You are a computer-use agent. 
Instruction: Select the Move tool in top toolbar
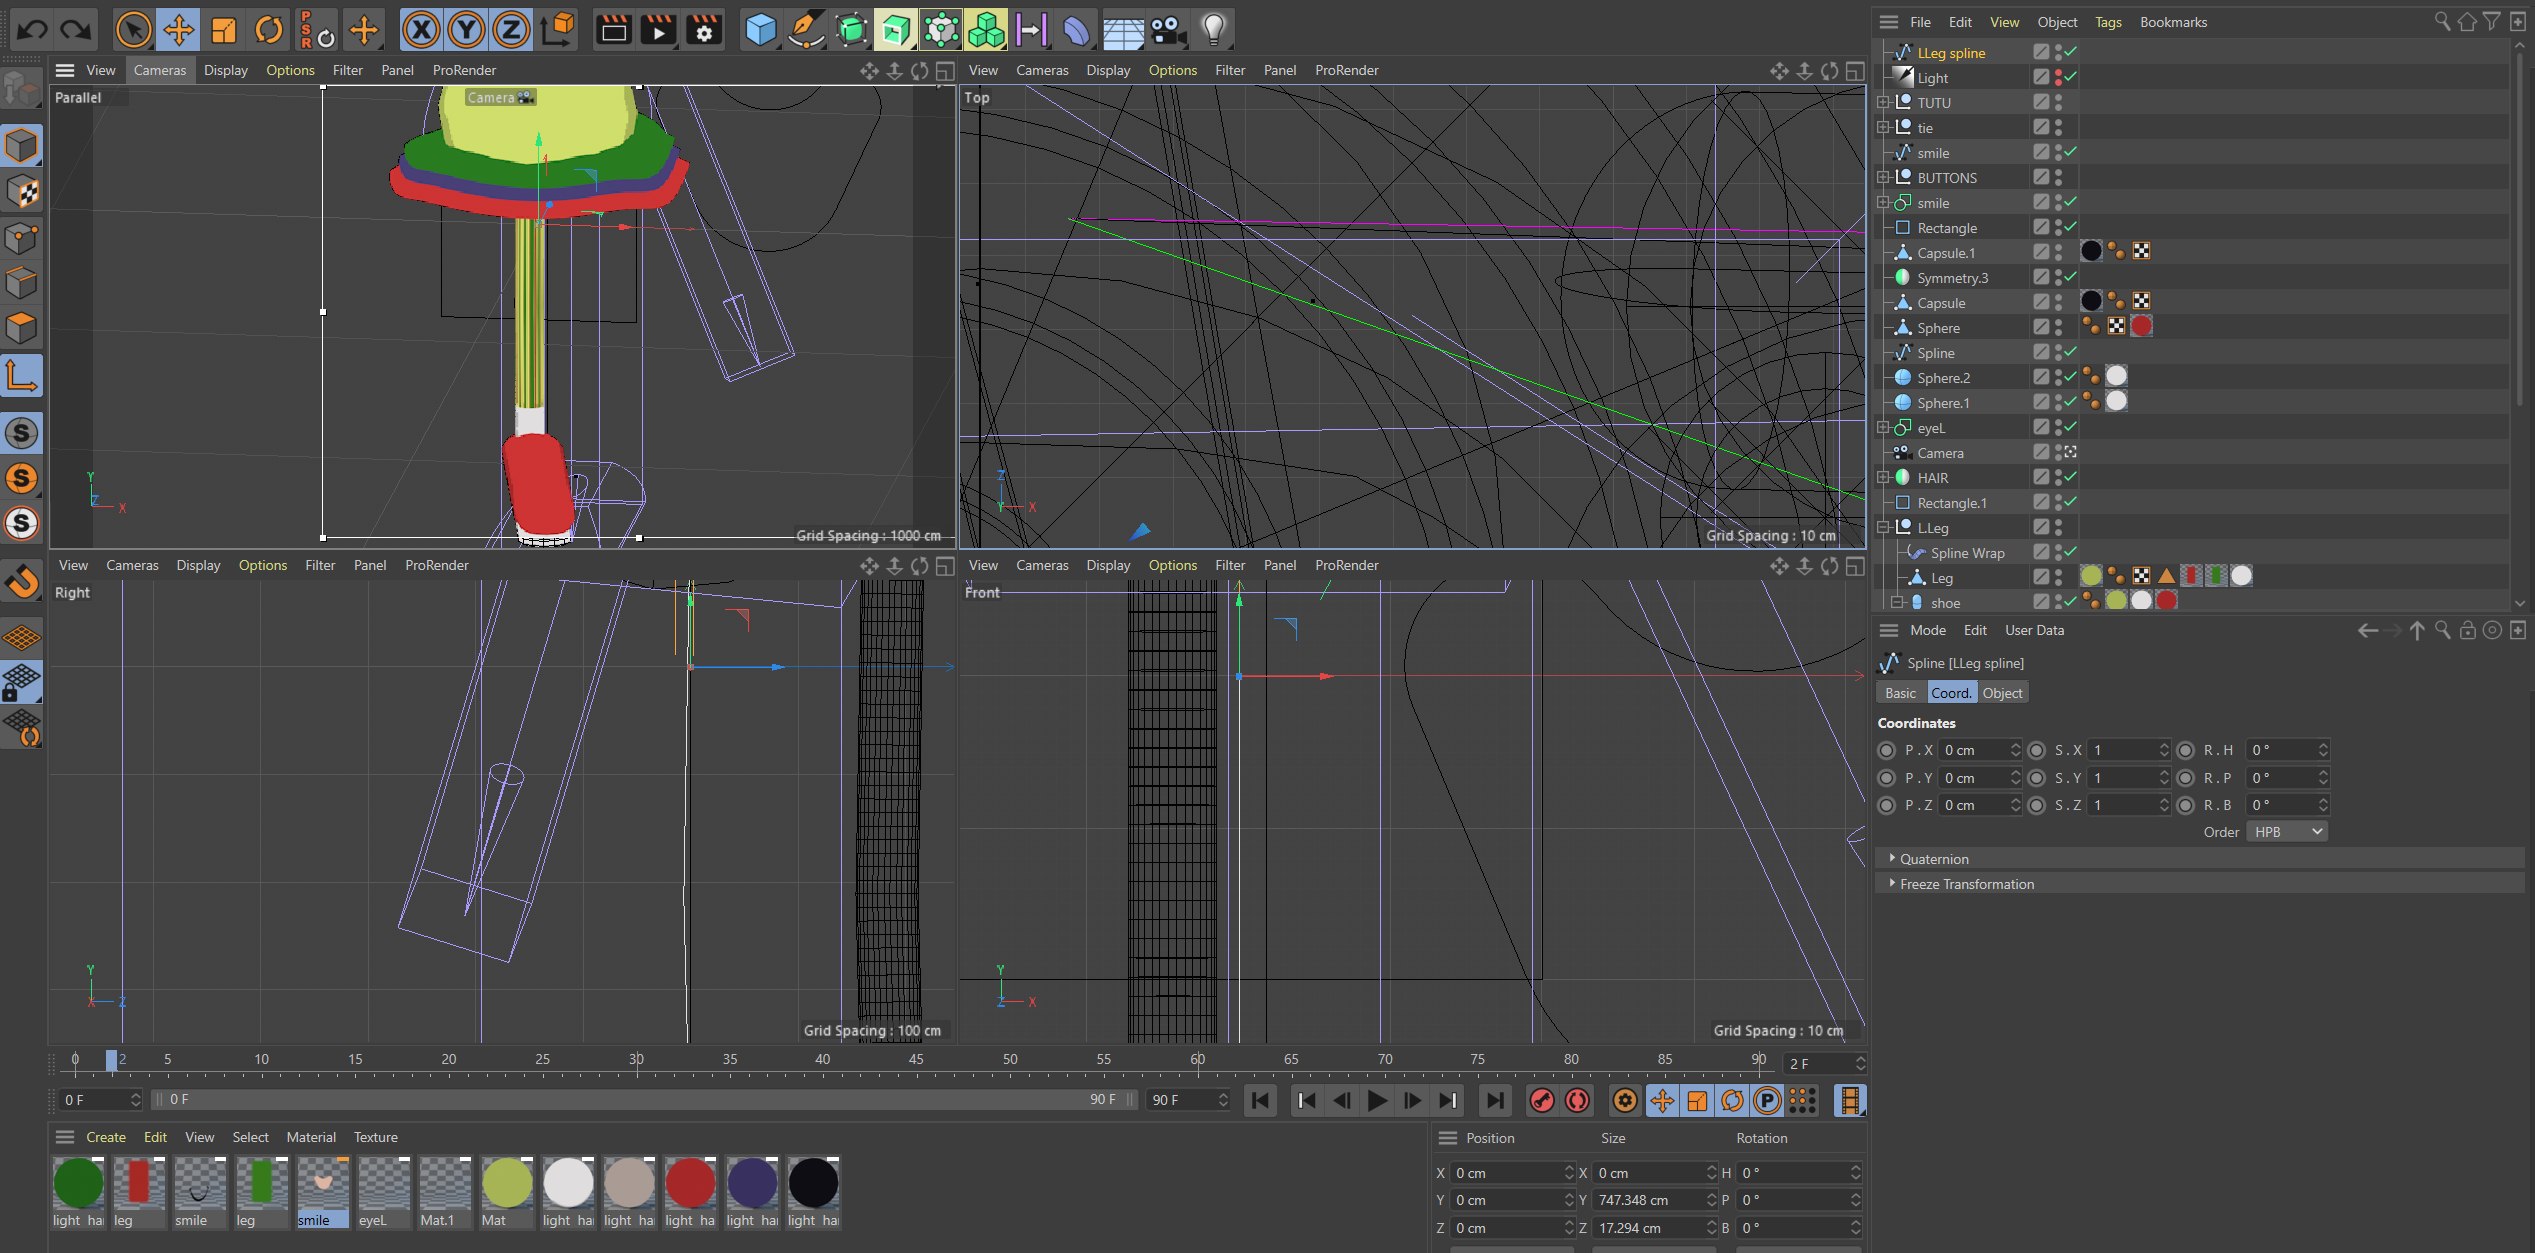(179, 30)
